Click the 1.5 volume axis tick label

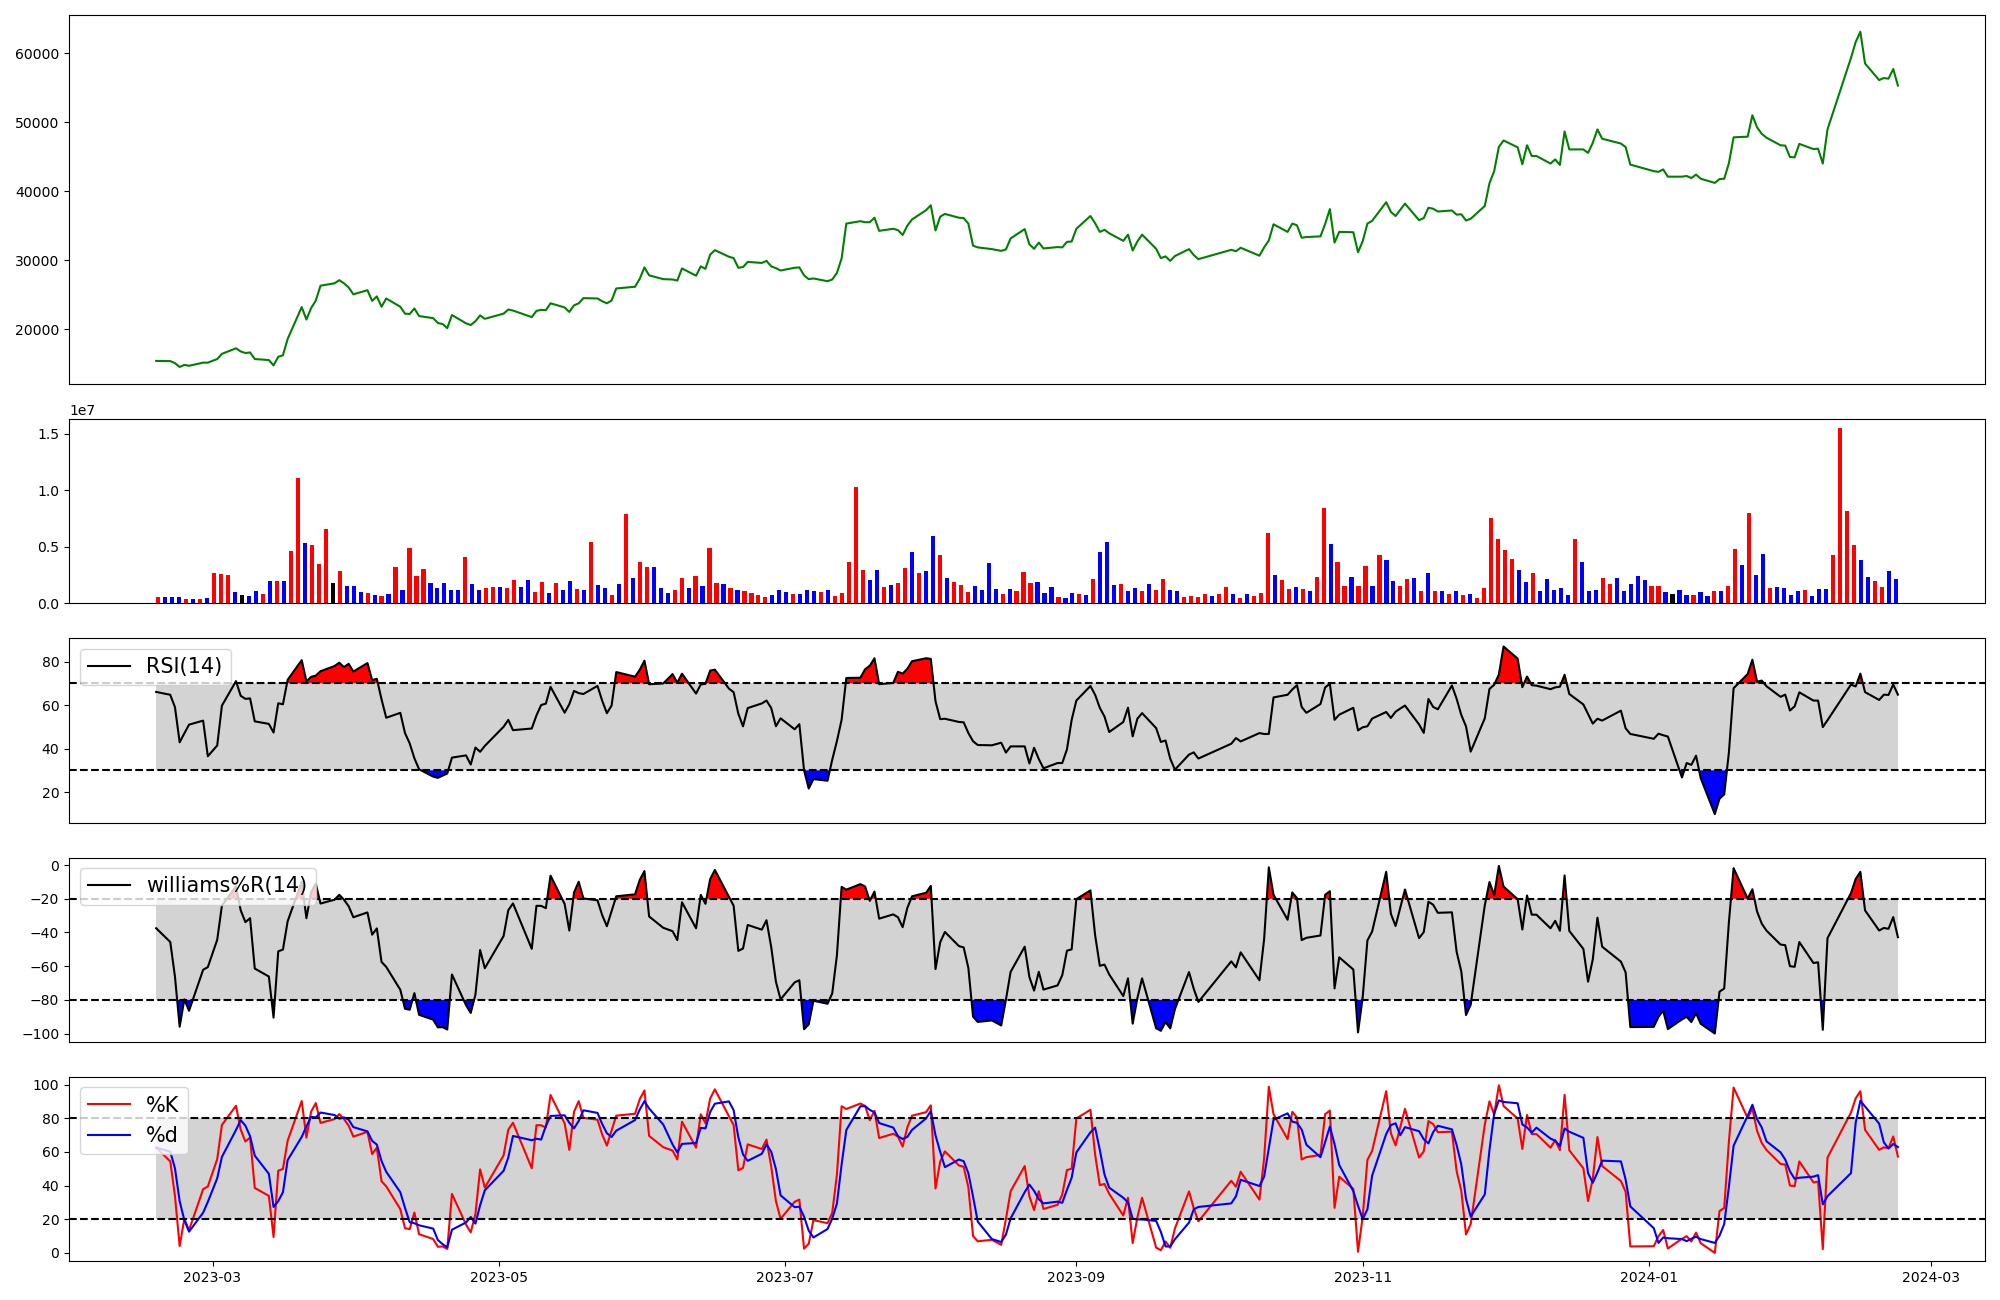(47, 434)
